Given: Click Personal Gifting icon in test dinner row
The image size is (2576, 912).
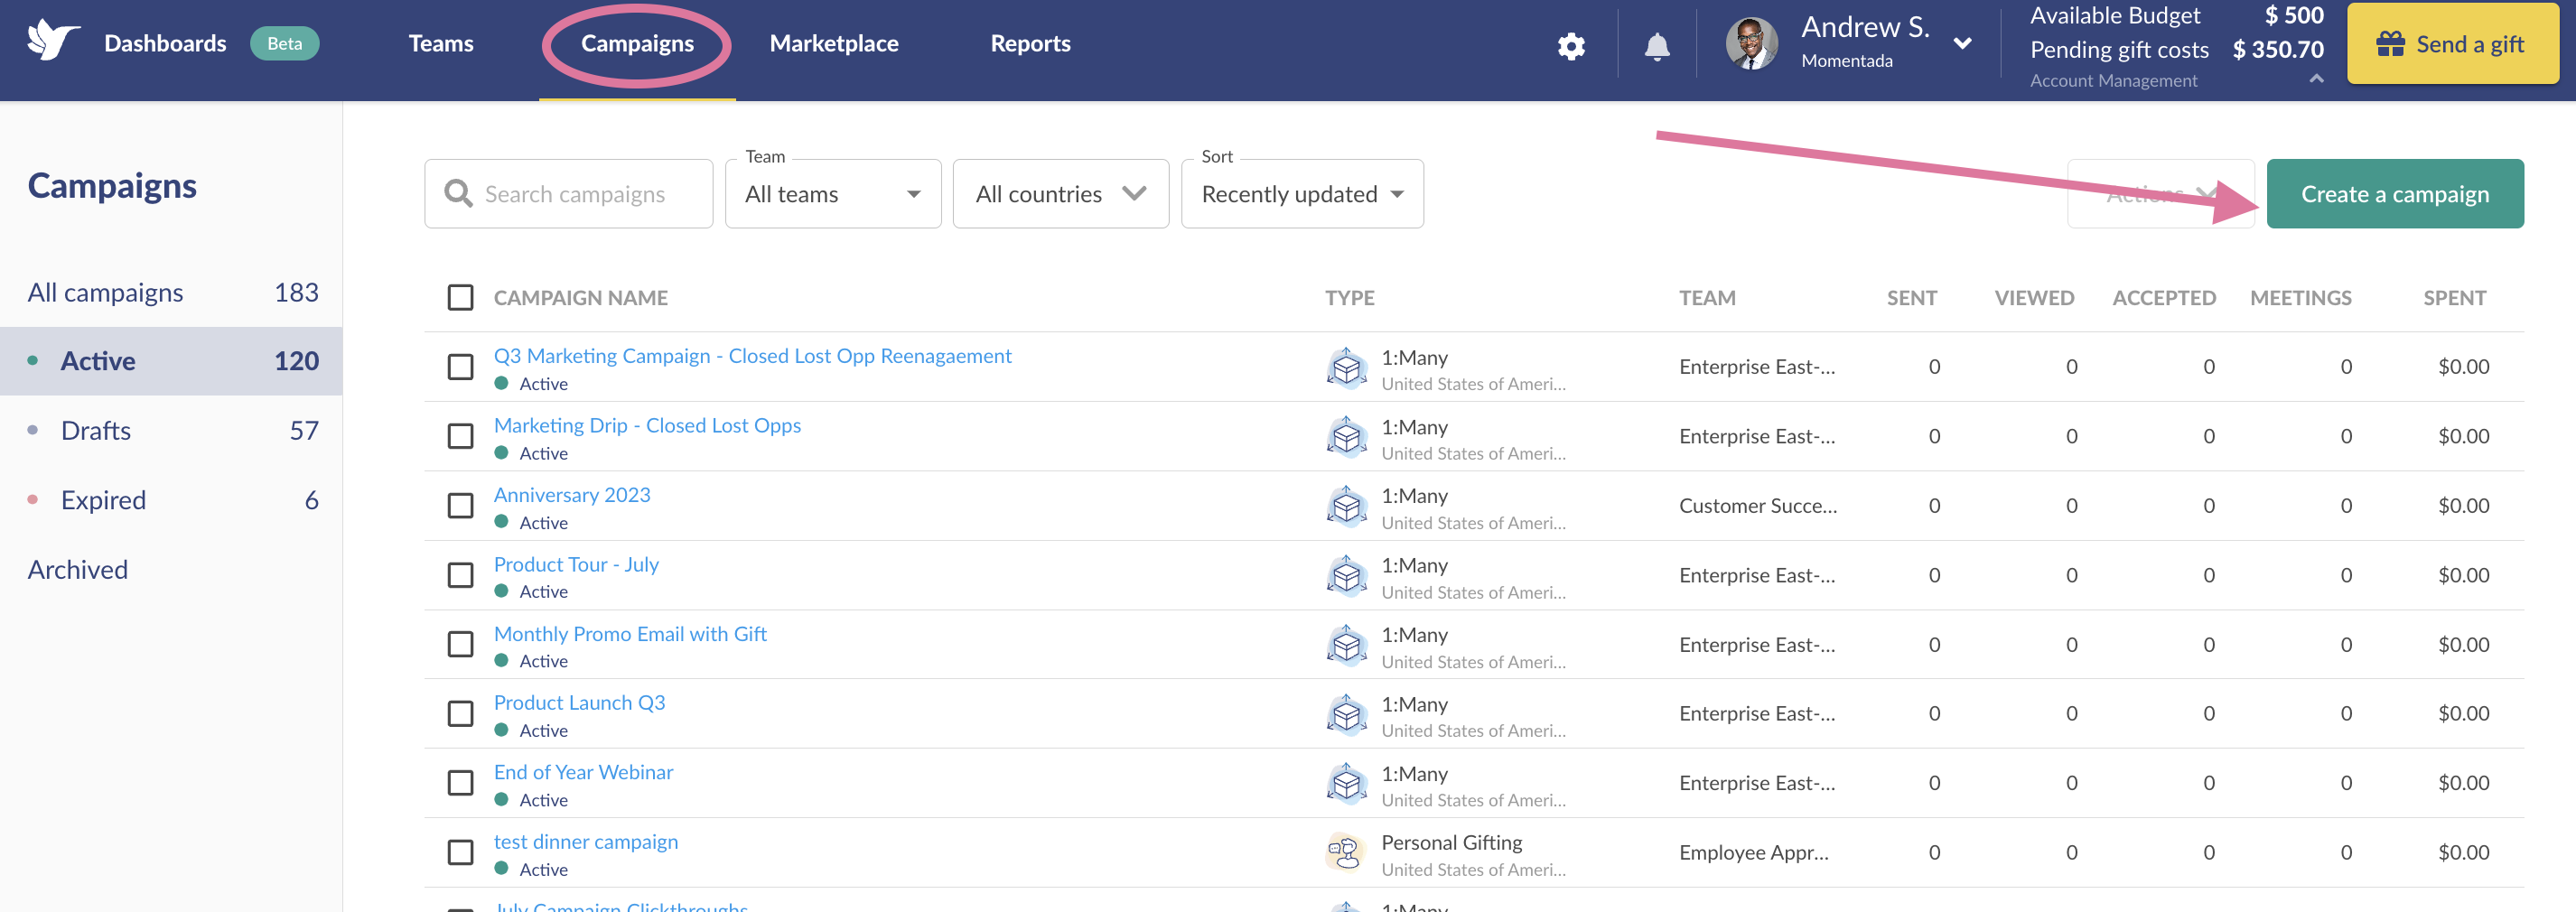Looking at the screenshot, I should [1346, 854].
